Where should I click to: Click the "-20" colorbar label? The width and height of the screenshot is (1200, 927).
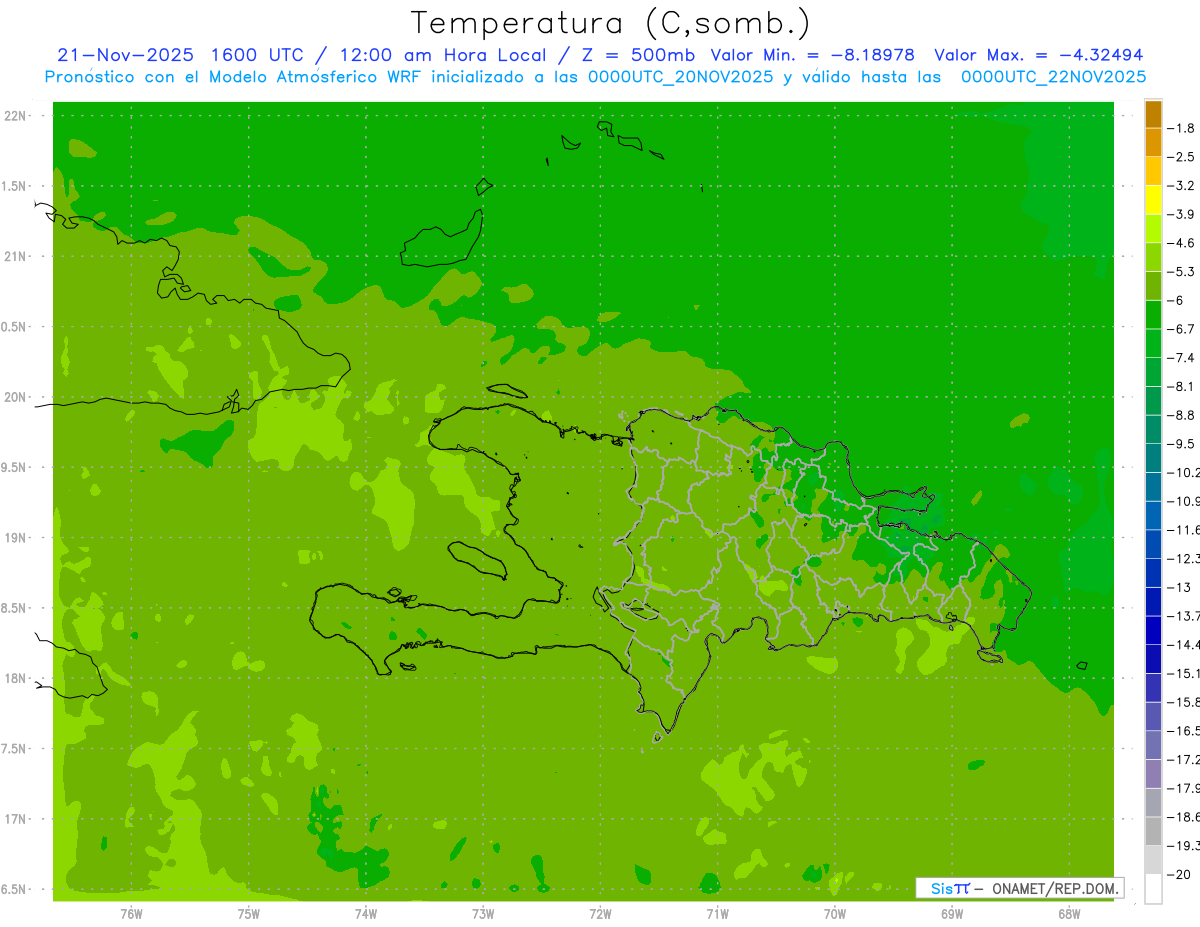[1179, 874]
